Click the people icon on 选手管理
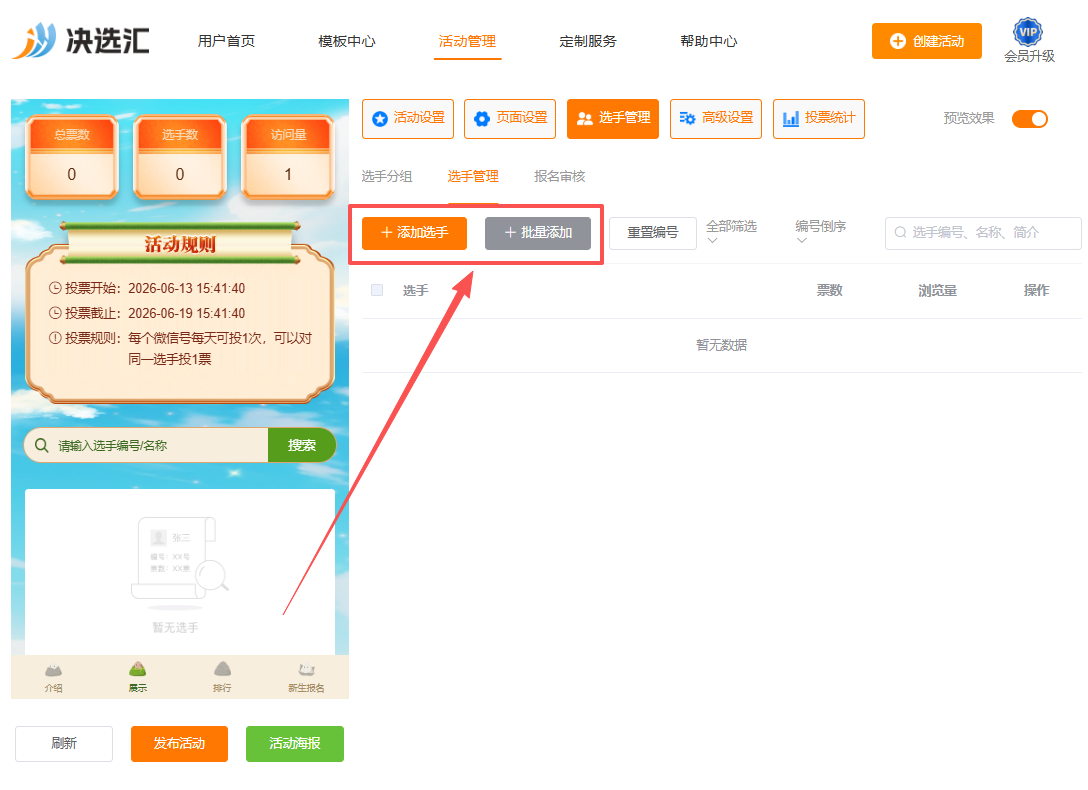This screenshot has height=790, width=1088. (x=585, y=119)
